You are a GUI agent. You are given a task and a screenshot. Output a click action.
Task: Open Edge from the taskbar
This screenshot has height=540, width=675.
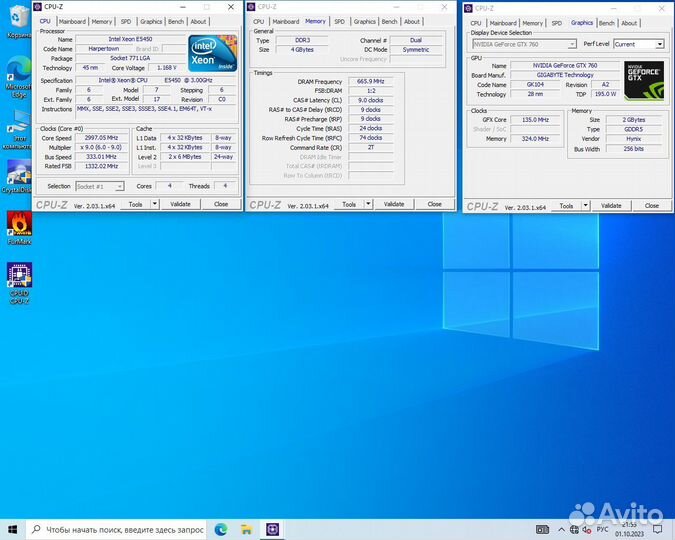tap(221, 529)
